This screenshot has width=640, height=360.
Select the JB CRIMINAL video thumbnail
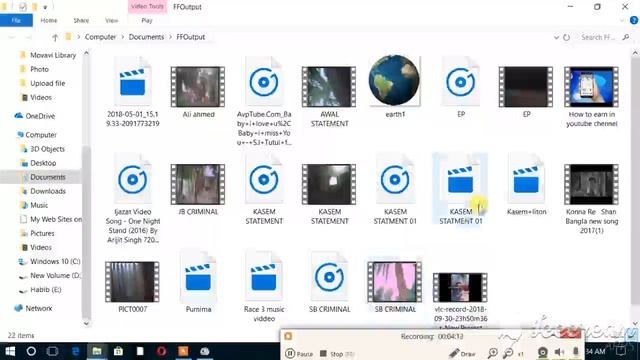pyautogui.click(x=198, y=184)
